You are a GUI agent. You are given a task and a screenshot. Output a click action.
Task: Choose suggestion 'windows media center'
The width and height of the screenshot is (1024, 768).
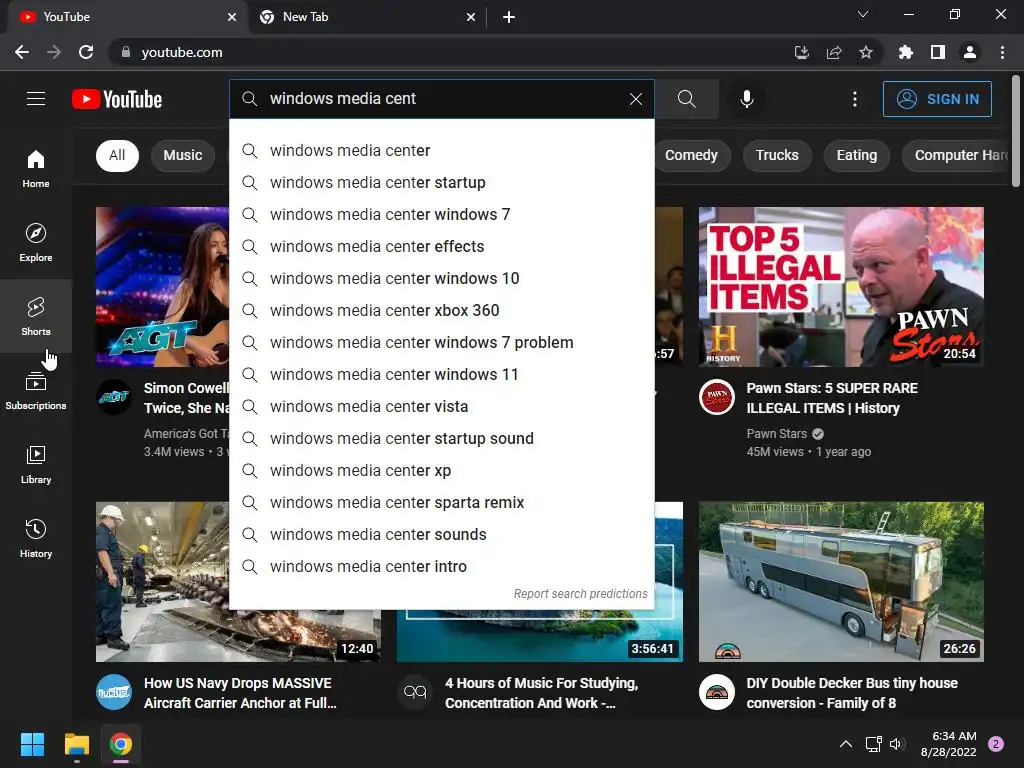coord(441,151)
